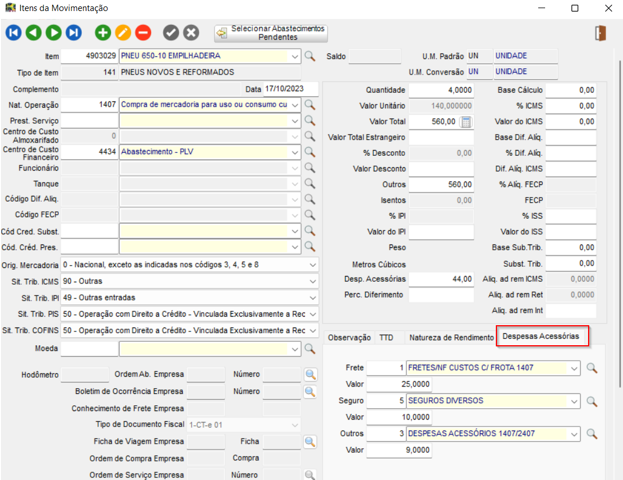The width and height of the screenshot is (623, 480).
Task: Open calculator icon beside Valor Total
Action: click(466, 121)
